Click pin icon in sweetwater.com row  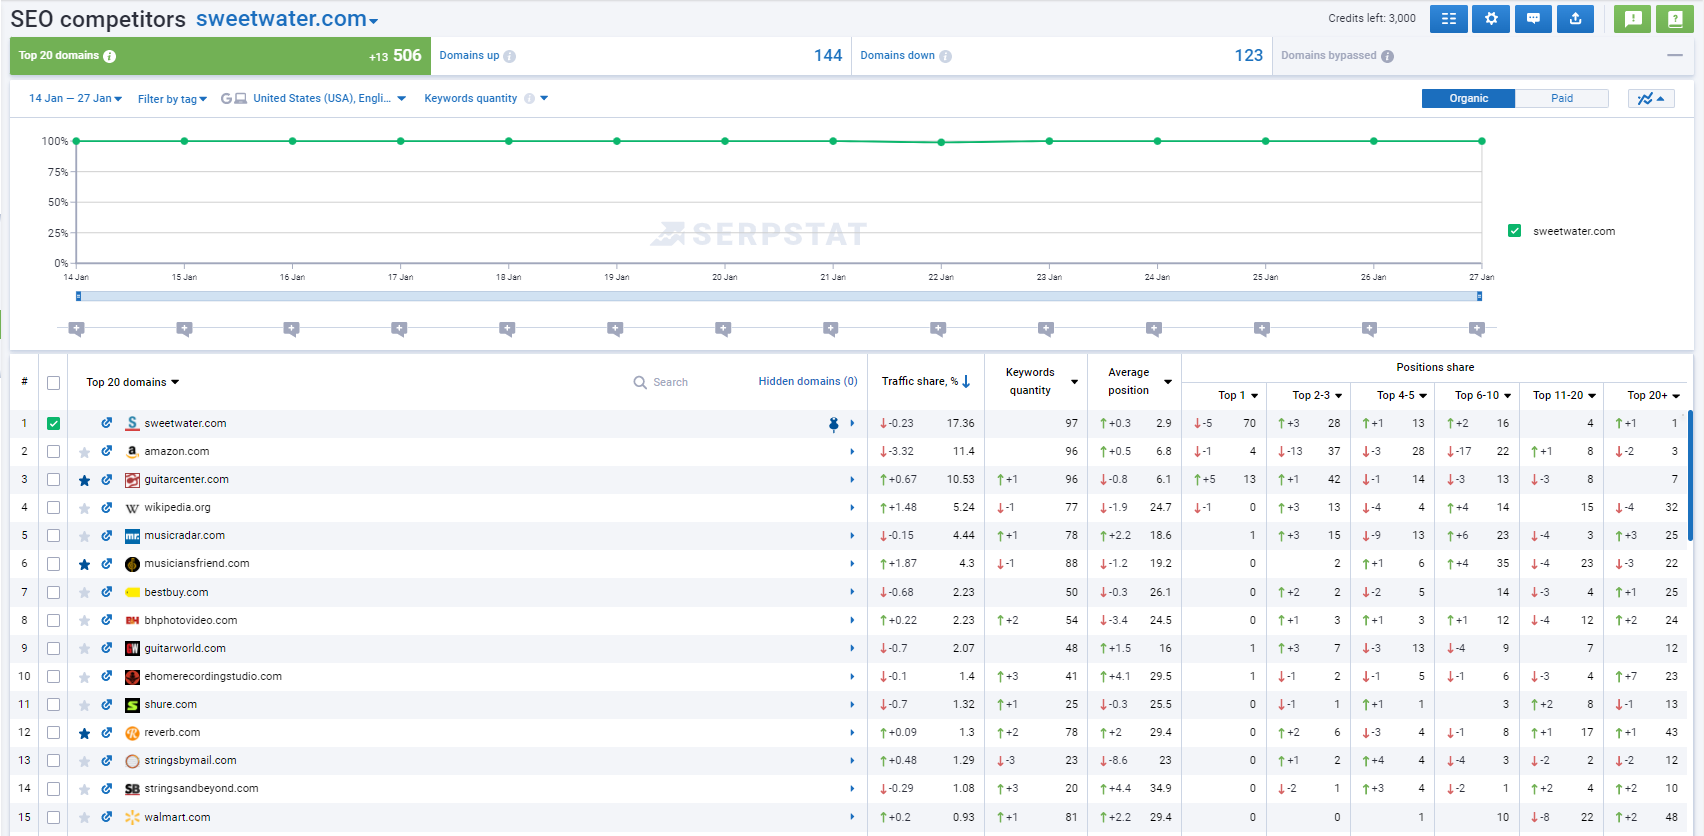click(x=834, y=424)
